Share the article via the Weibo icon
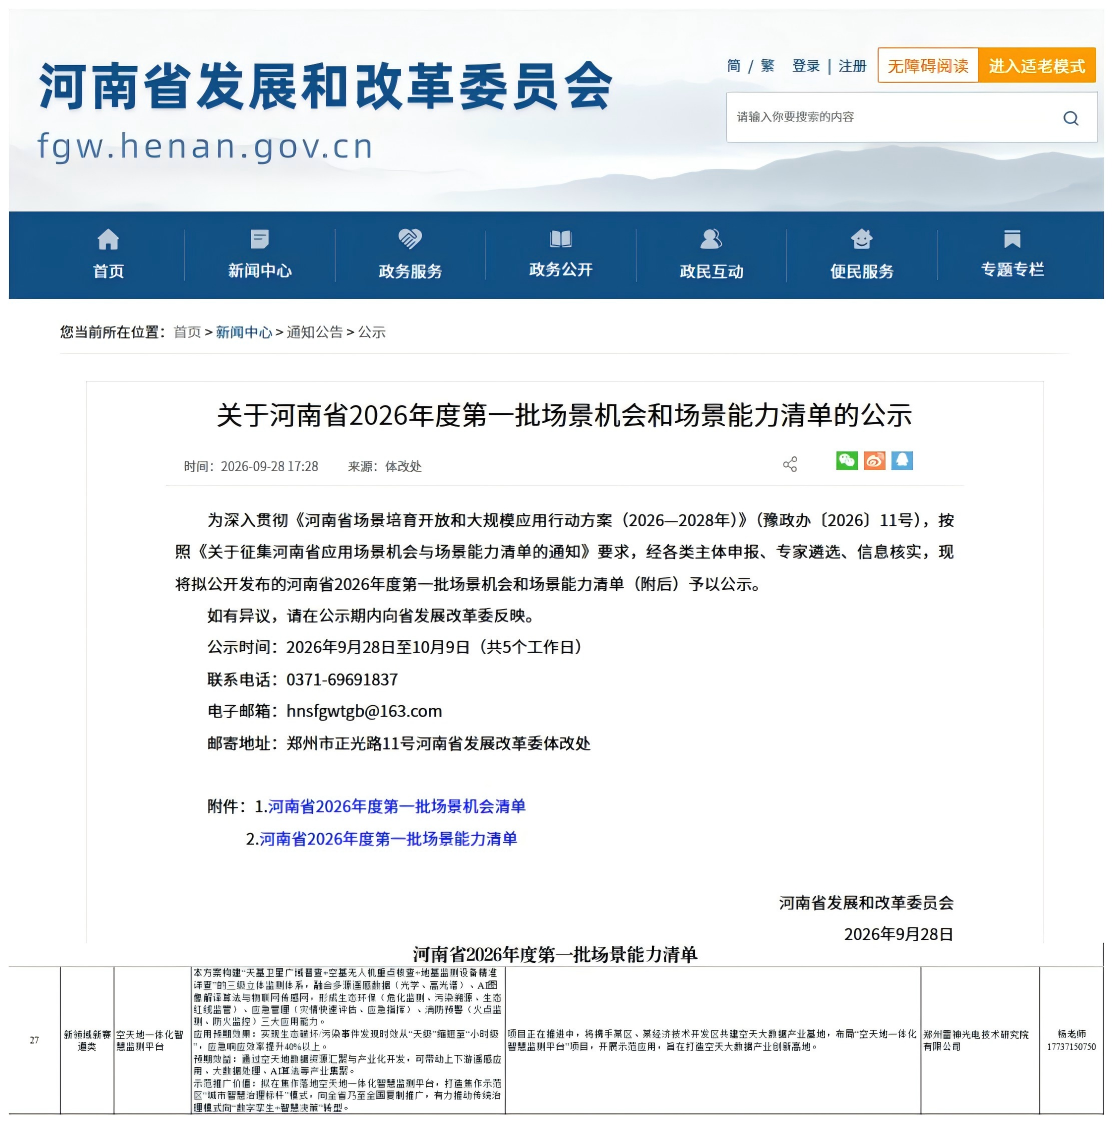Image resolution: width=1113 pixels, height=1124 pixels. pos(874,460)
